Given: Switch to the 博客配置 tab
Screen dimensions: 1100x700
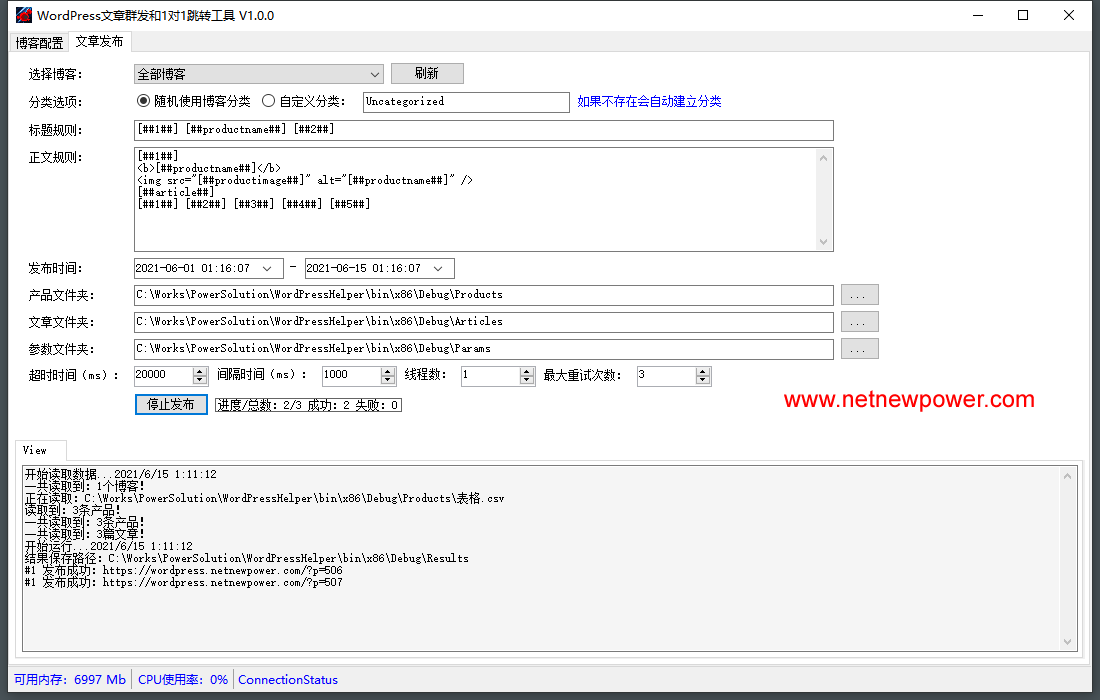Looking at the screenshot, I should click(x=39, y=43).
